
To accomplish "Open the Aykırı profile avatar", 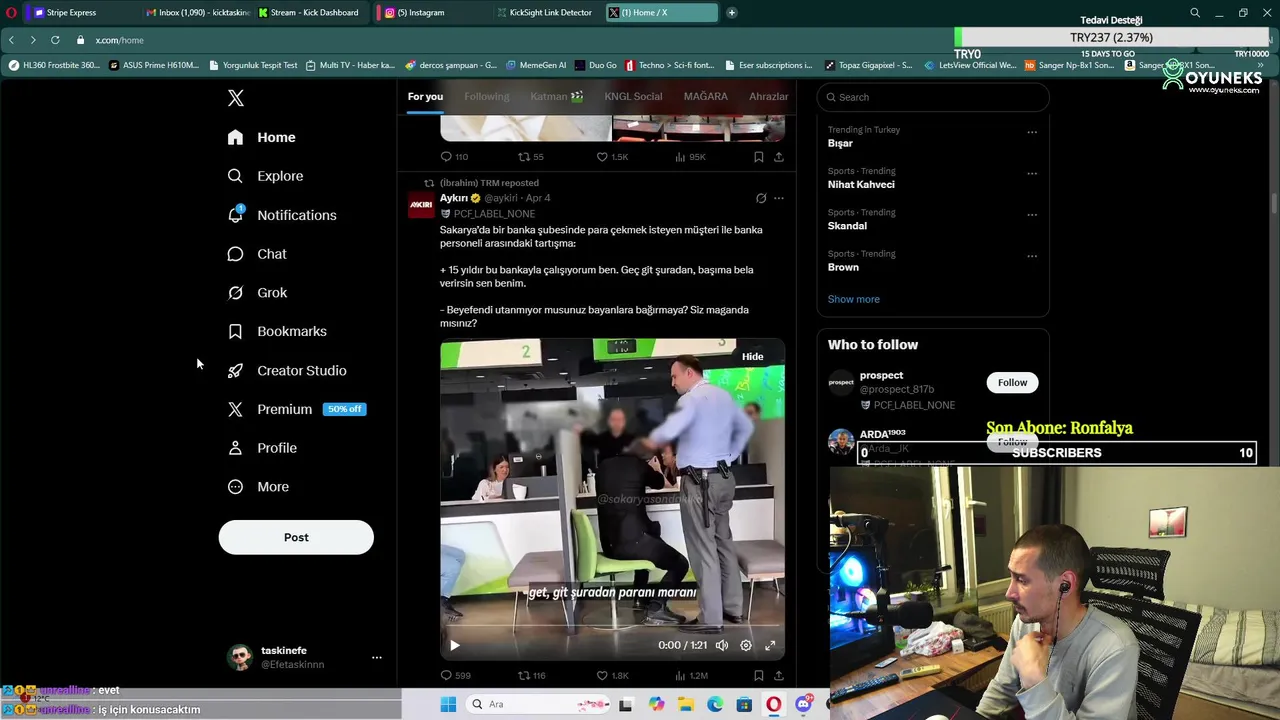I will [x=421, y=205].
